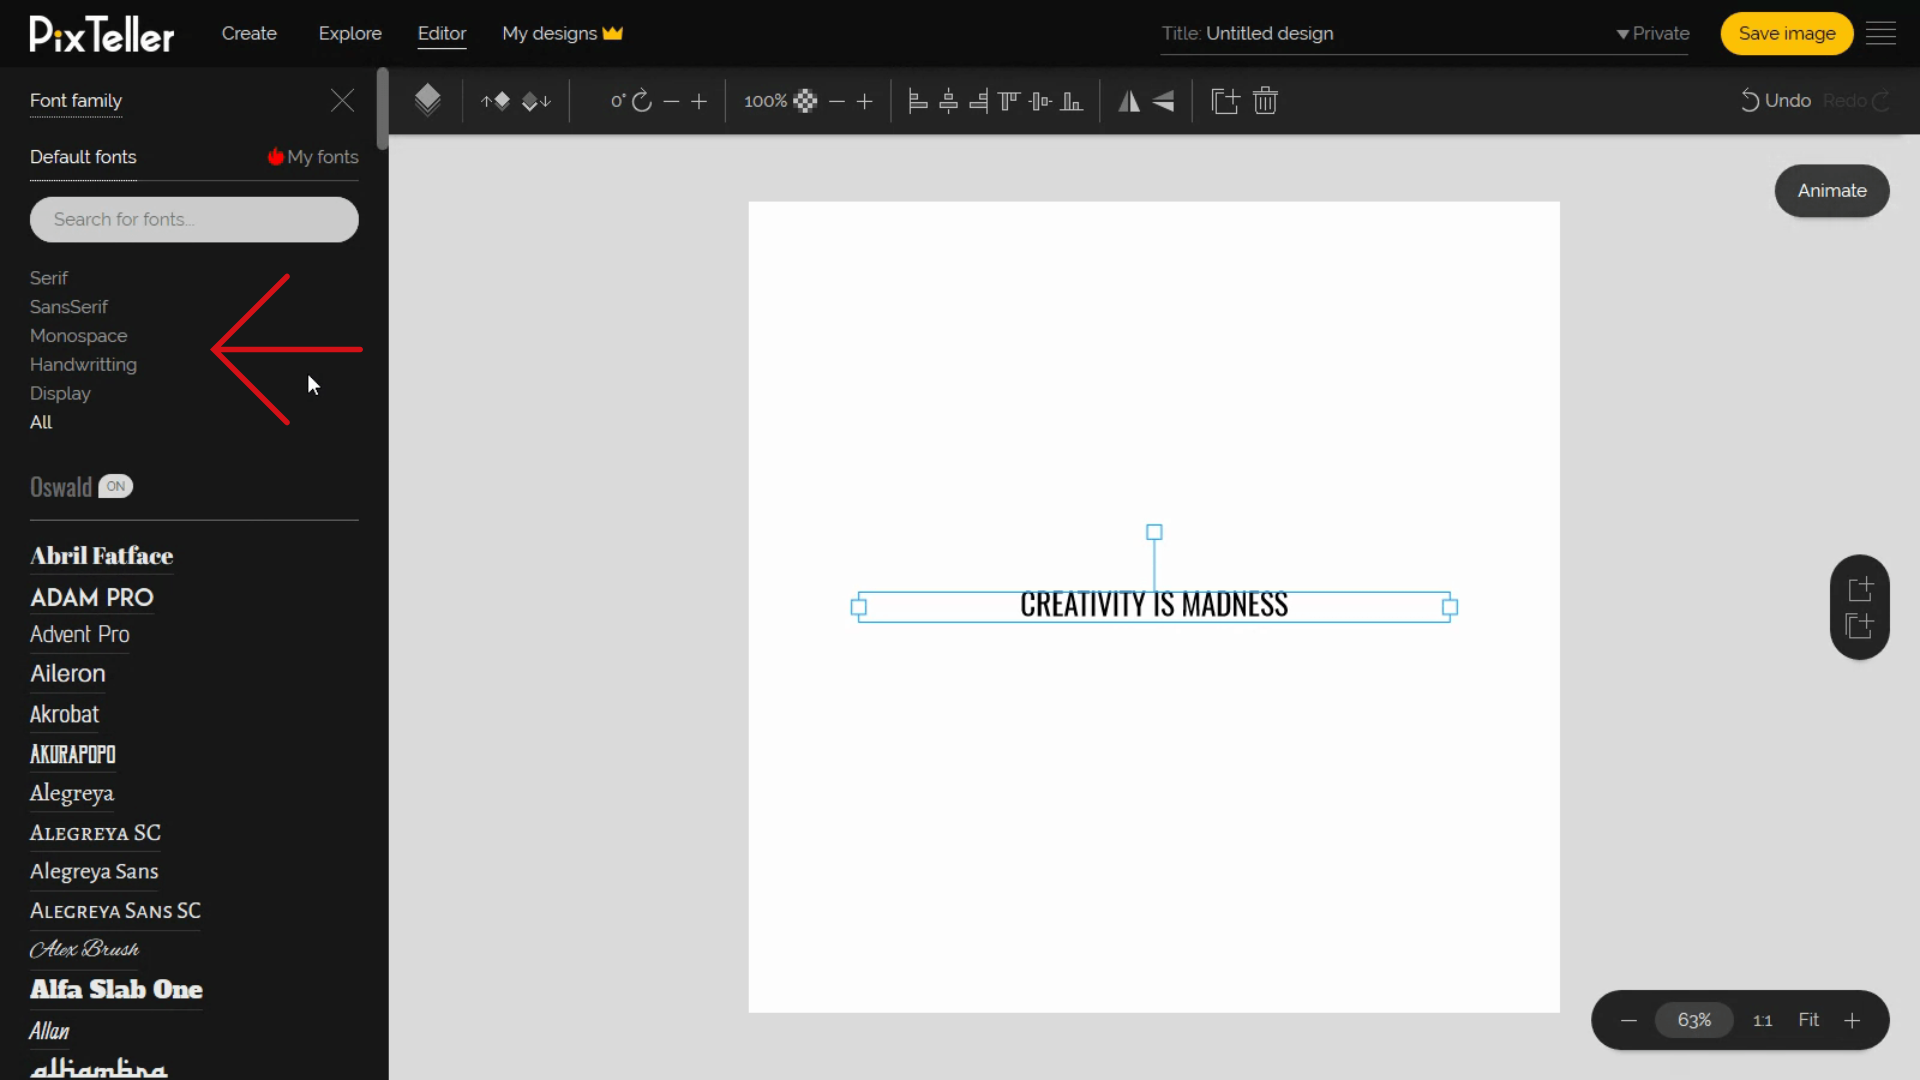Expand the Display font category
The width and height of the screenshot is (1920, 1080).
59,392
